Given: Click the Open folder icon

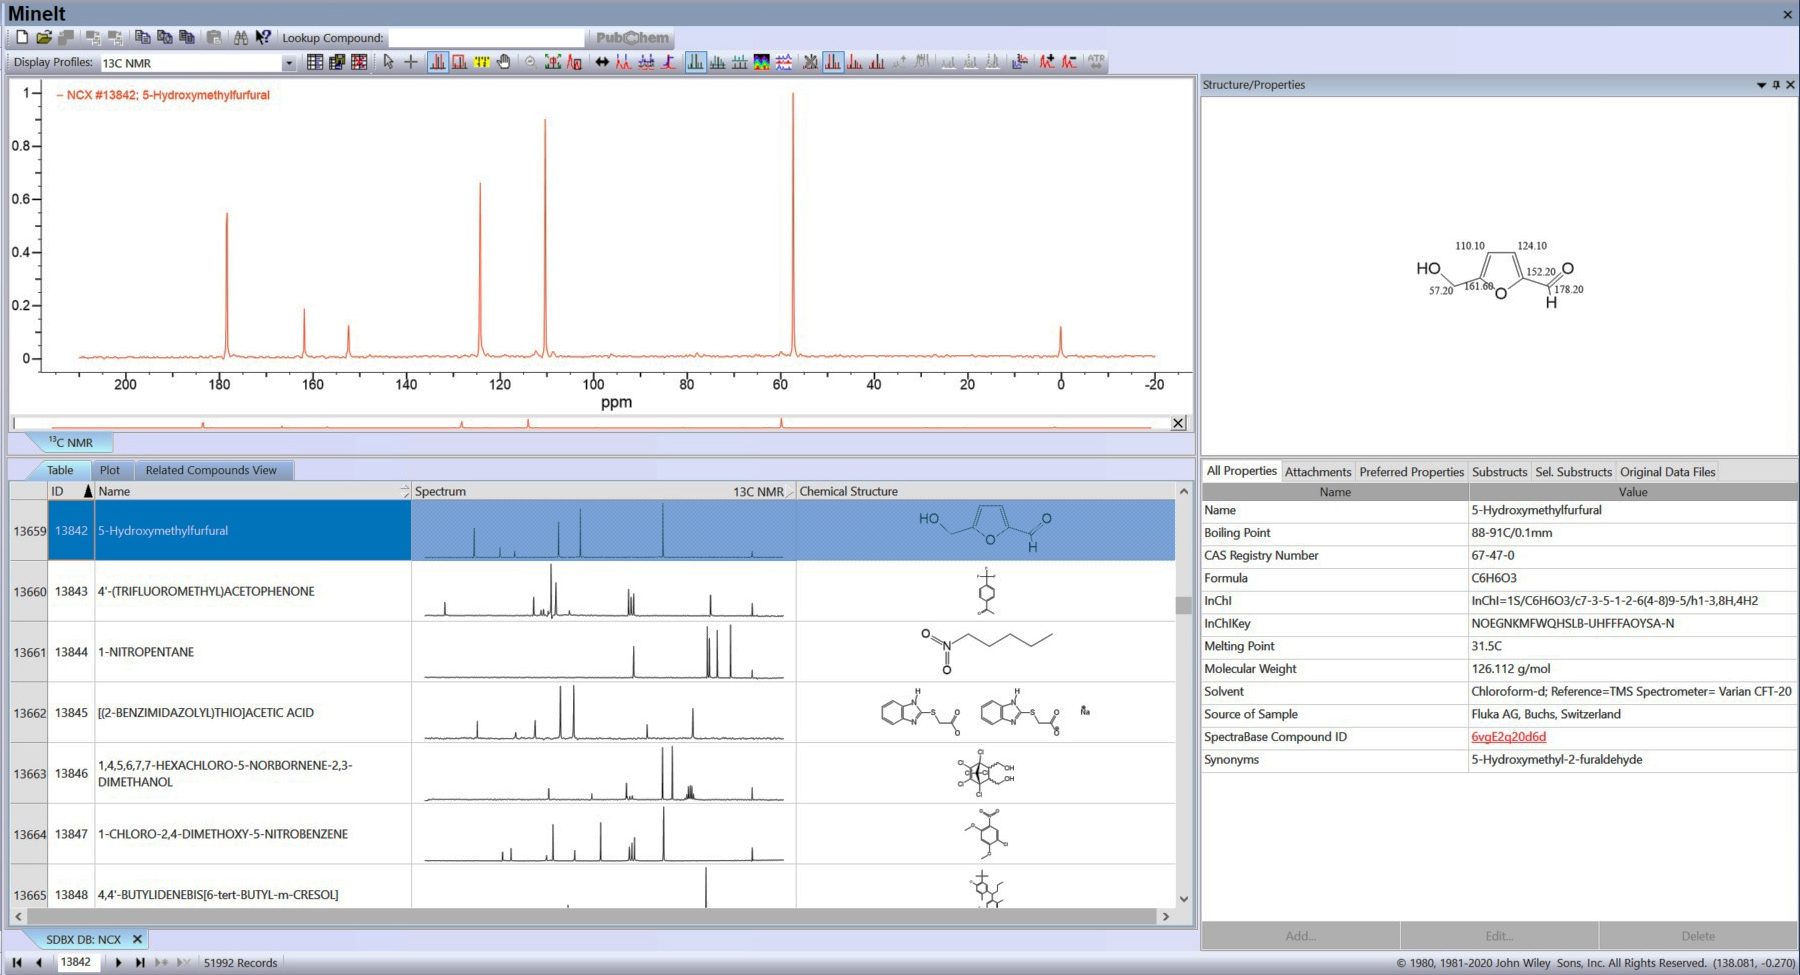Looking at the screenshot, I should click(43, 38).
